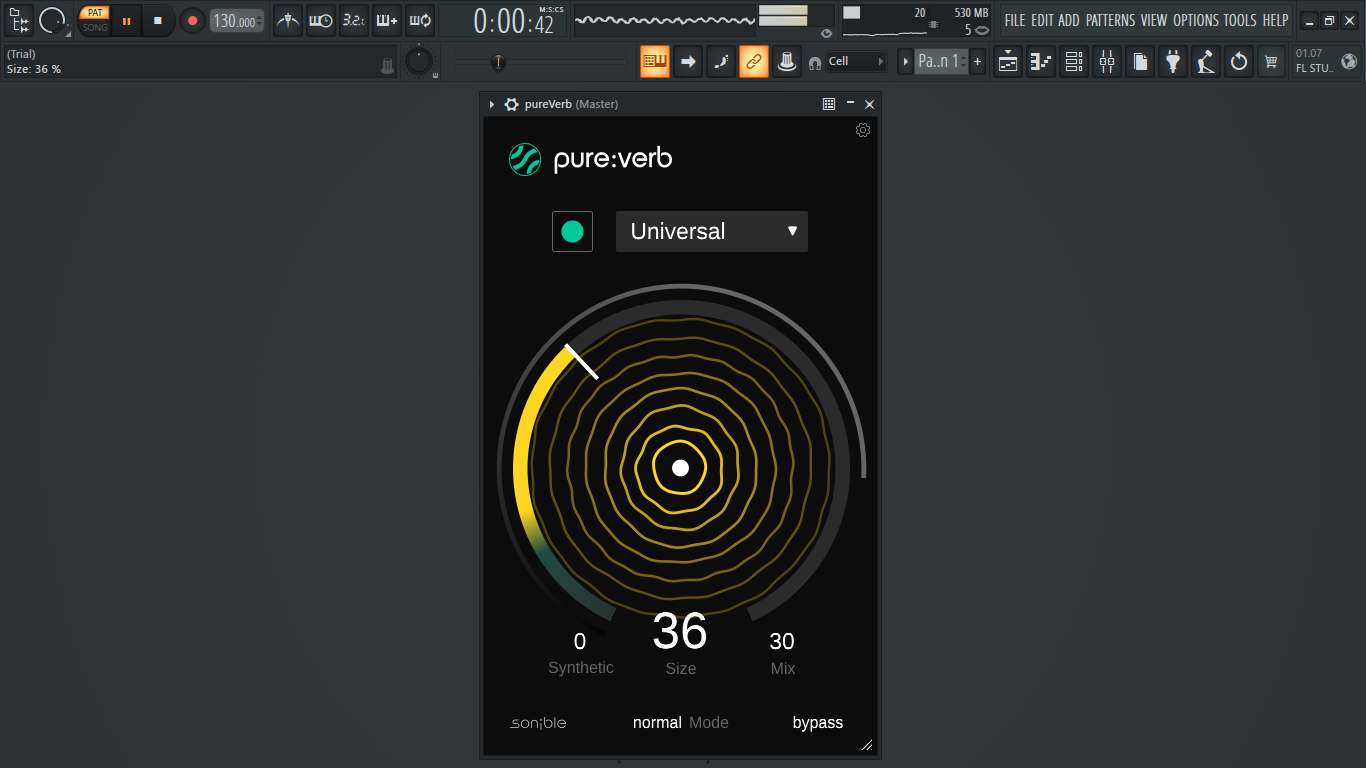
Task: Open the Channel rack icon
Action: (1074, 61)
